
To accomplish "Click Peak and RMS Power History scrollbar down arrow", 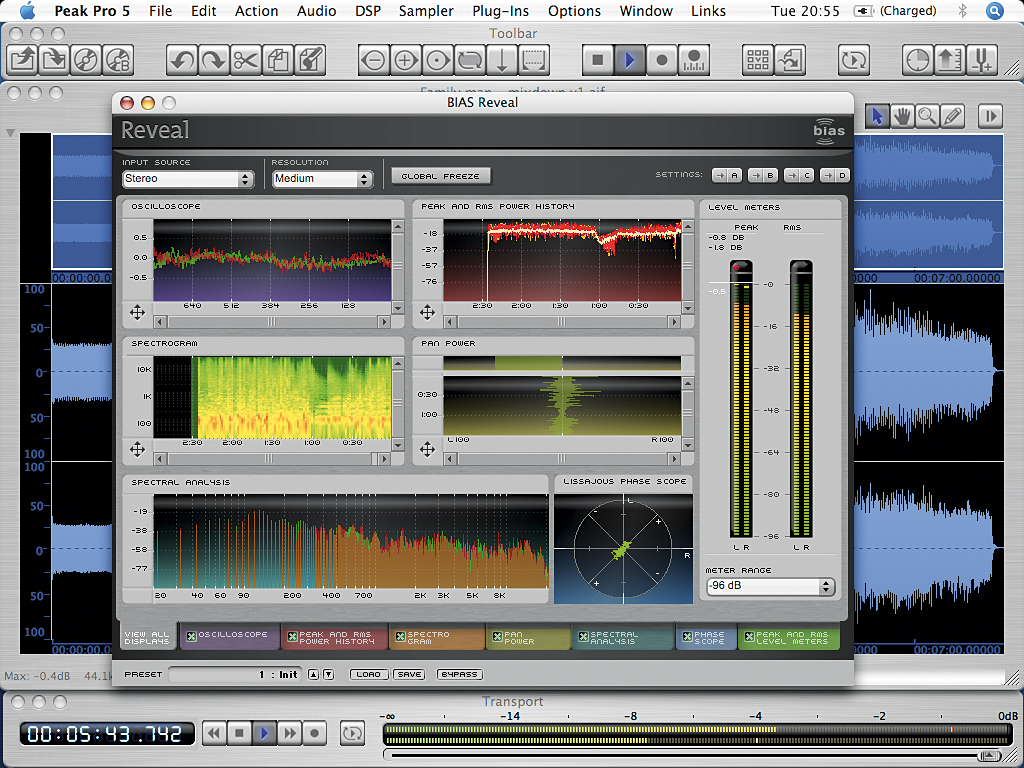I will (x=688, y=308).
